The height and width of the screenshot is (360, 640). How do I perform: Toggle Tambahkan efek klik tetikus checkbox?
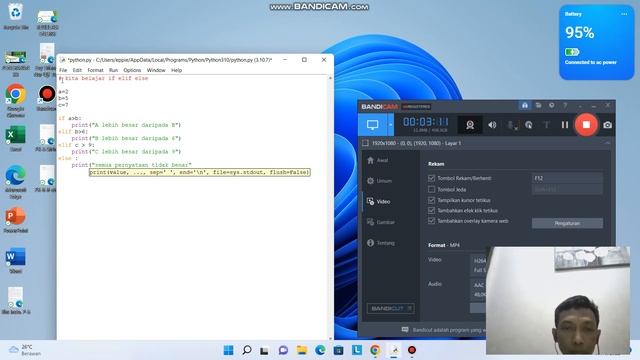pyautogui.click(x=431, y=210)
